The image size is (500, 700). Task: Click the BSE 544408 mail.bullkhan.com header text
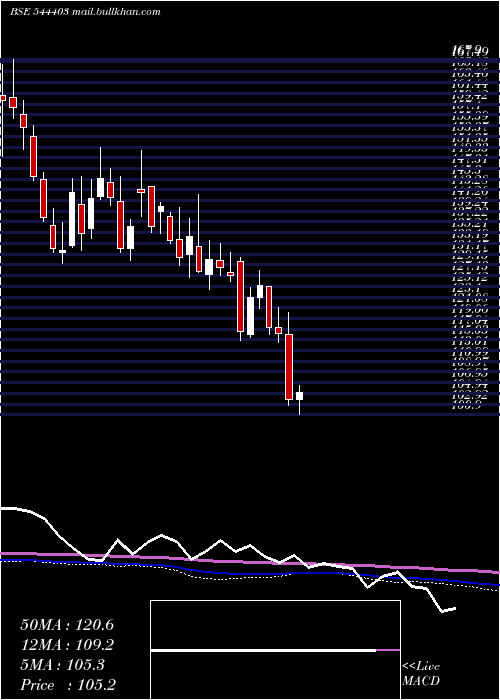pyautogui.click(x=85, y=12)
